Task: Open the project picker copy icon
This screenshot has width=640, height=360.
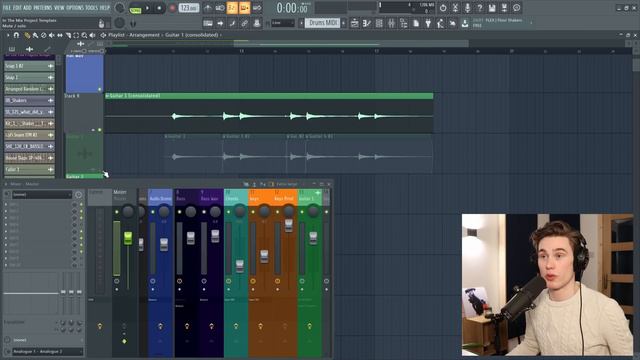Action: [x=416, y=23]
